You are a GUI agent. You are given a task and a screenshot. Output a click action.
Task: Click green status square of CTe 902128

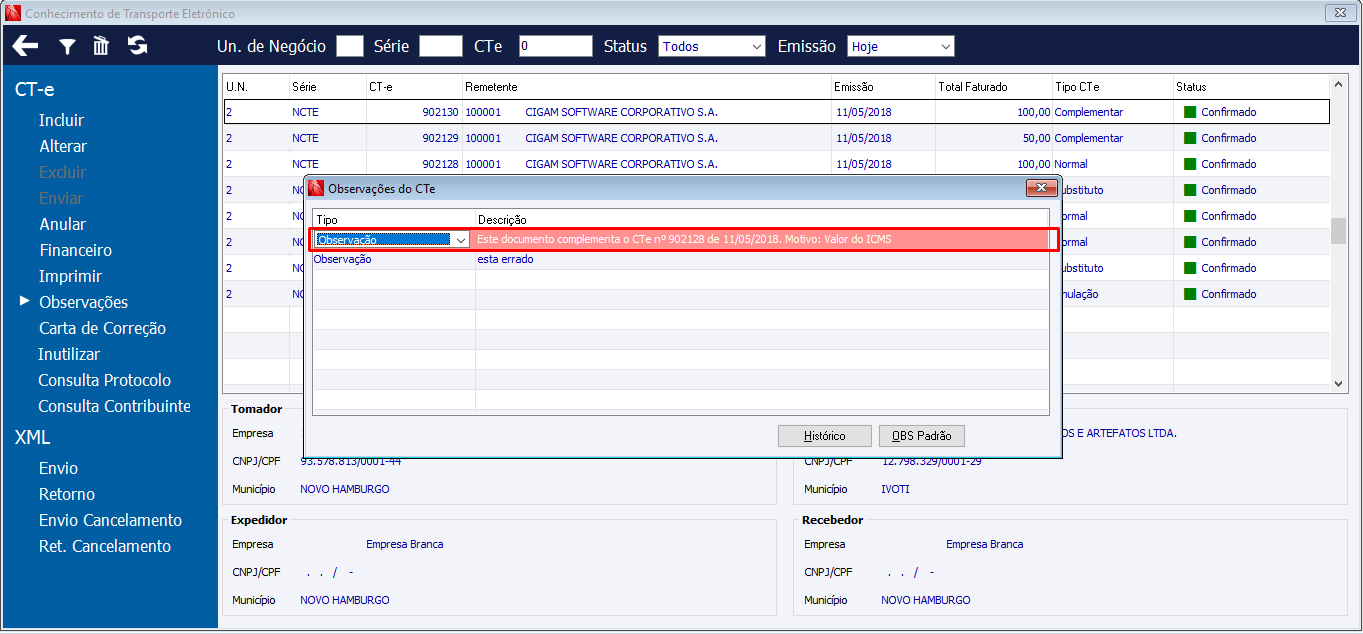pos(1190,164)
